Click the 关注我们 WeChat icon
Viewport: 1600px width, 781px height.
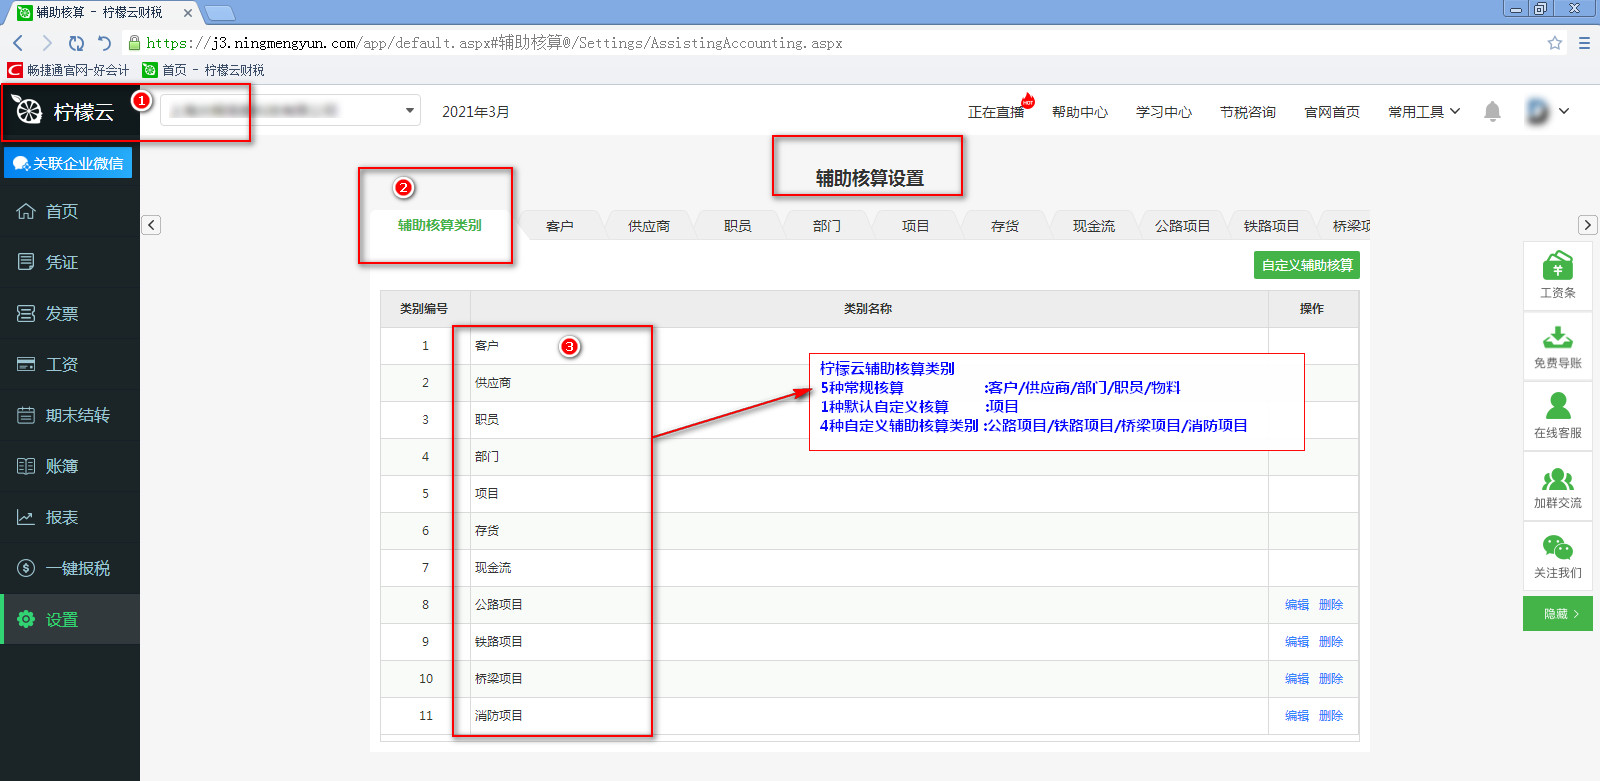1557,548
